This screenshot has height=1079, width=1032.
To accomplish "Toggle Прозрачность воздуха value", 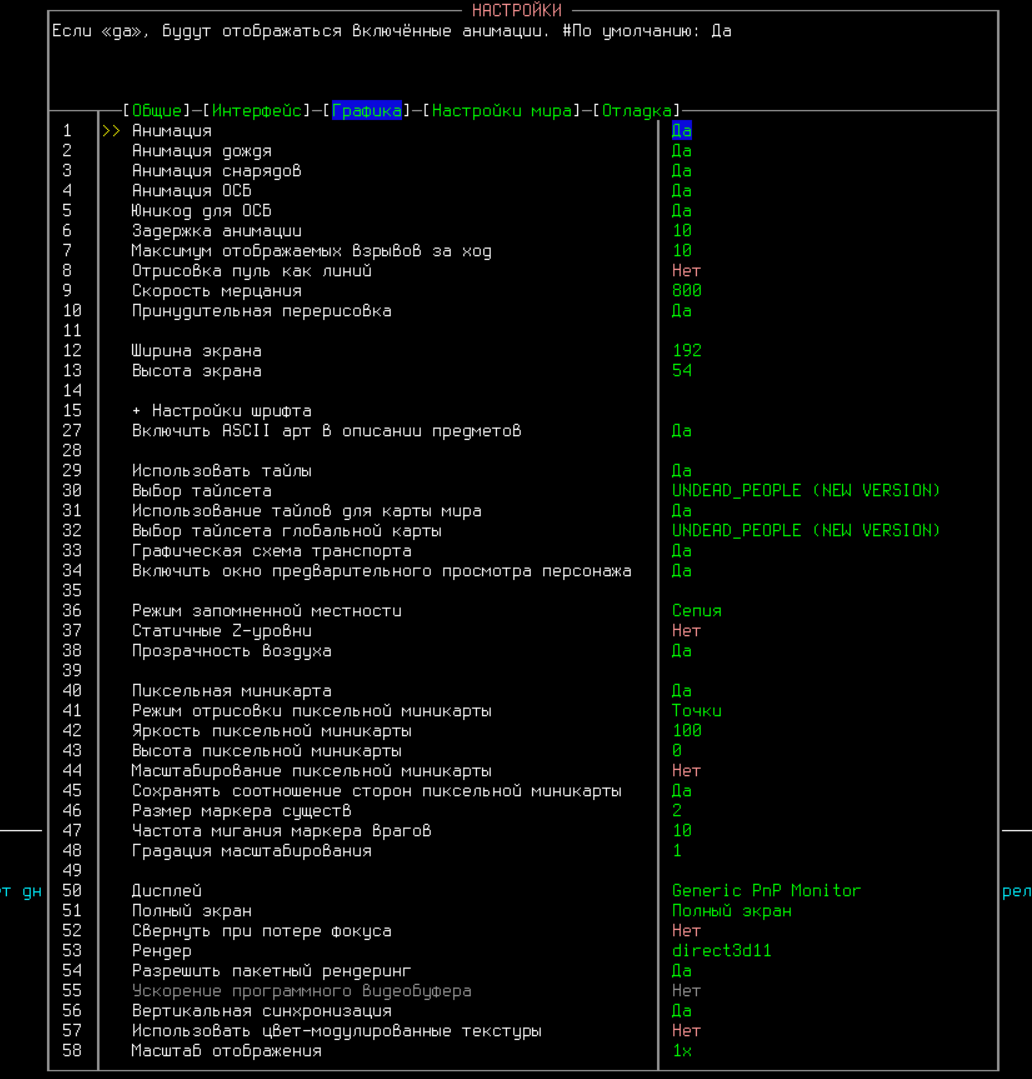I will coord(682,650).
